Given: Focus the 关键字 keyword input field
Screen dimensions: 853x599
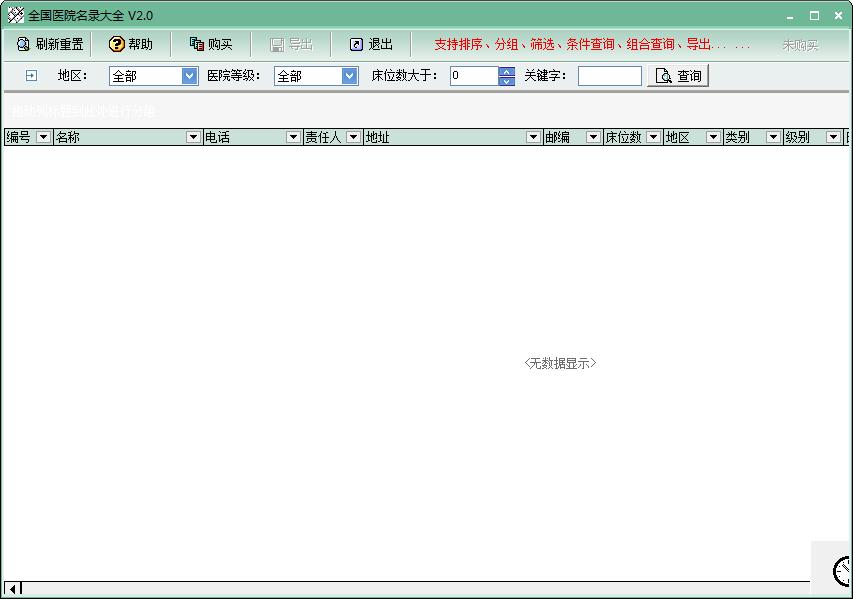Looking at the screenshot, I should pos(609,76).
